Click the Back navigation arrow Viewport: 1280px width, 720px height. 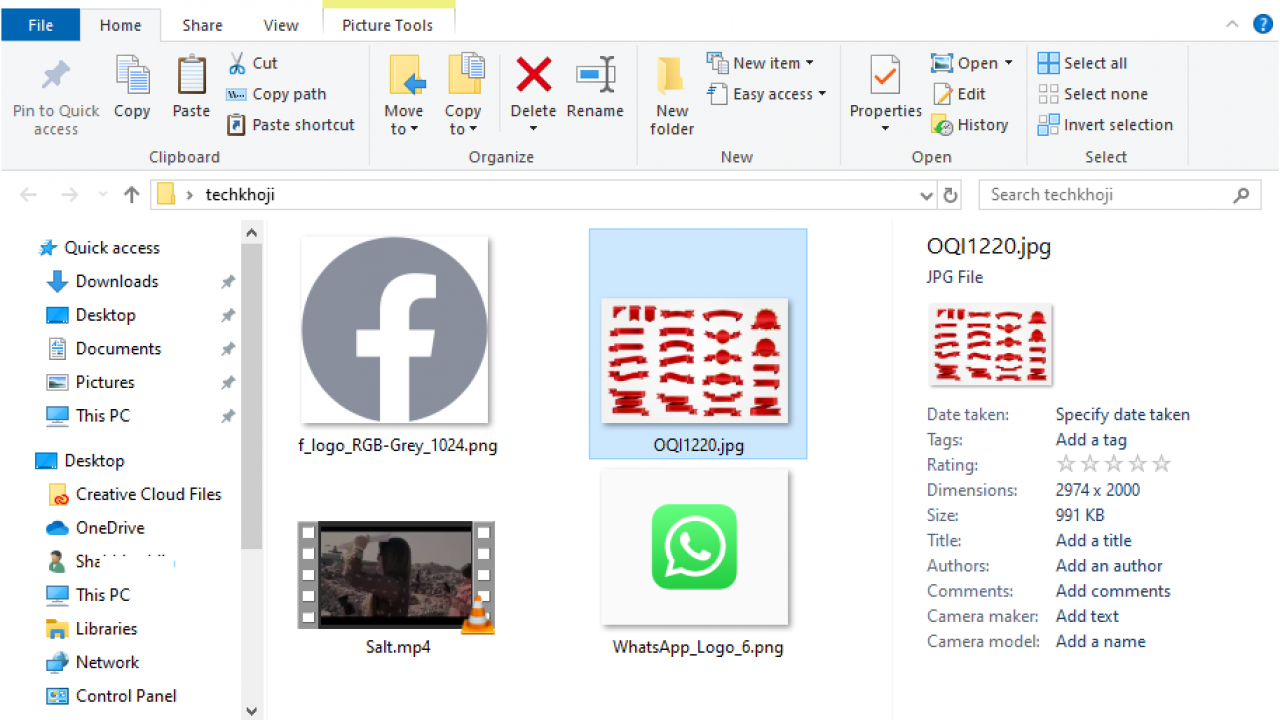pyautogui.click(x=28, y=195)
